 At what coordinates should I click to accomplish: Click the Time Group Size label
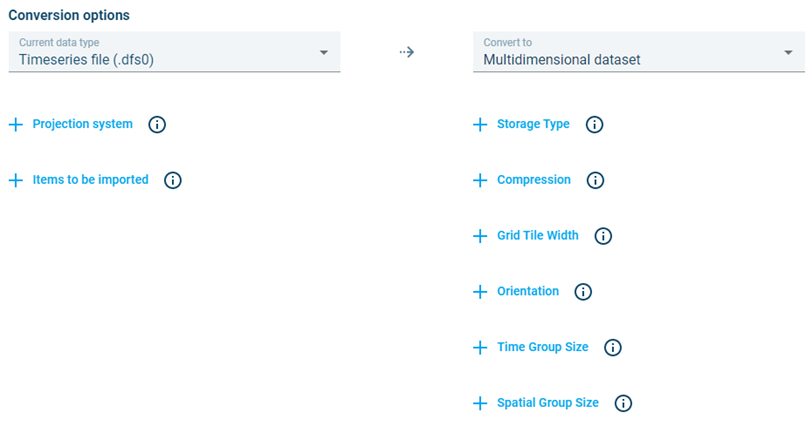(x=542, y=347)
